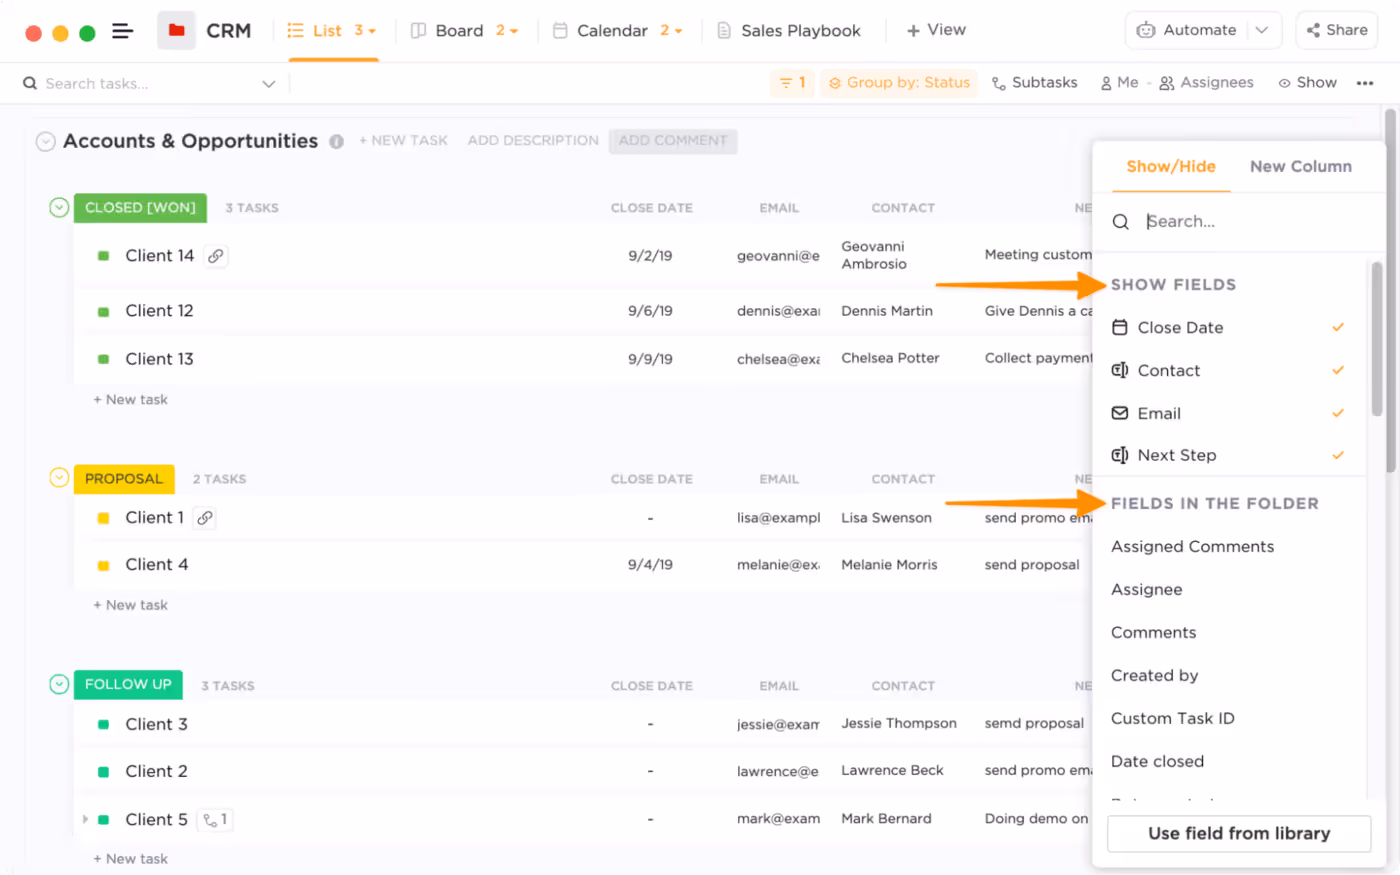The height and width of the screenshot is (875, 1400).
Task: Click the teal status square of Client 3
Action: pos(103,725)
